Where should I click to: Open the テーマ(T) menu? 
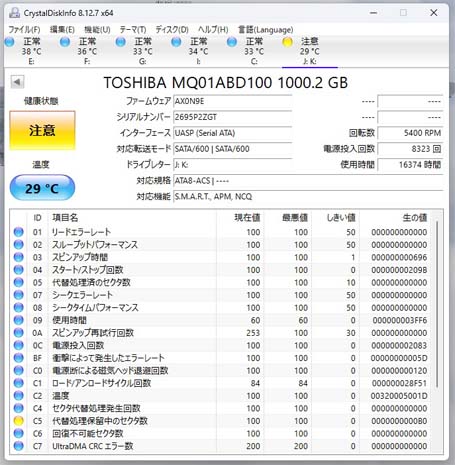pyautogui.click(x=133, y=30)
